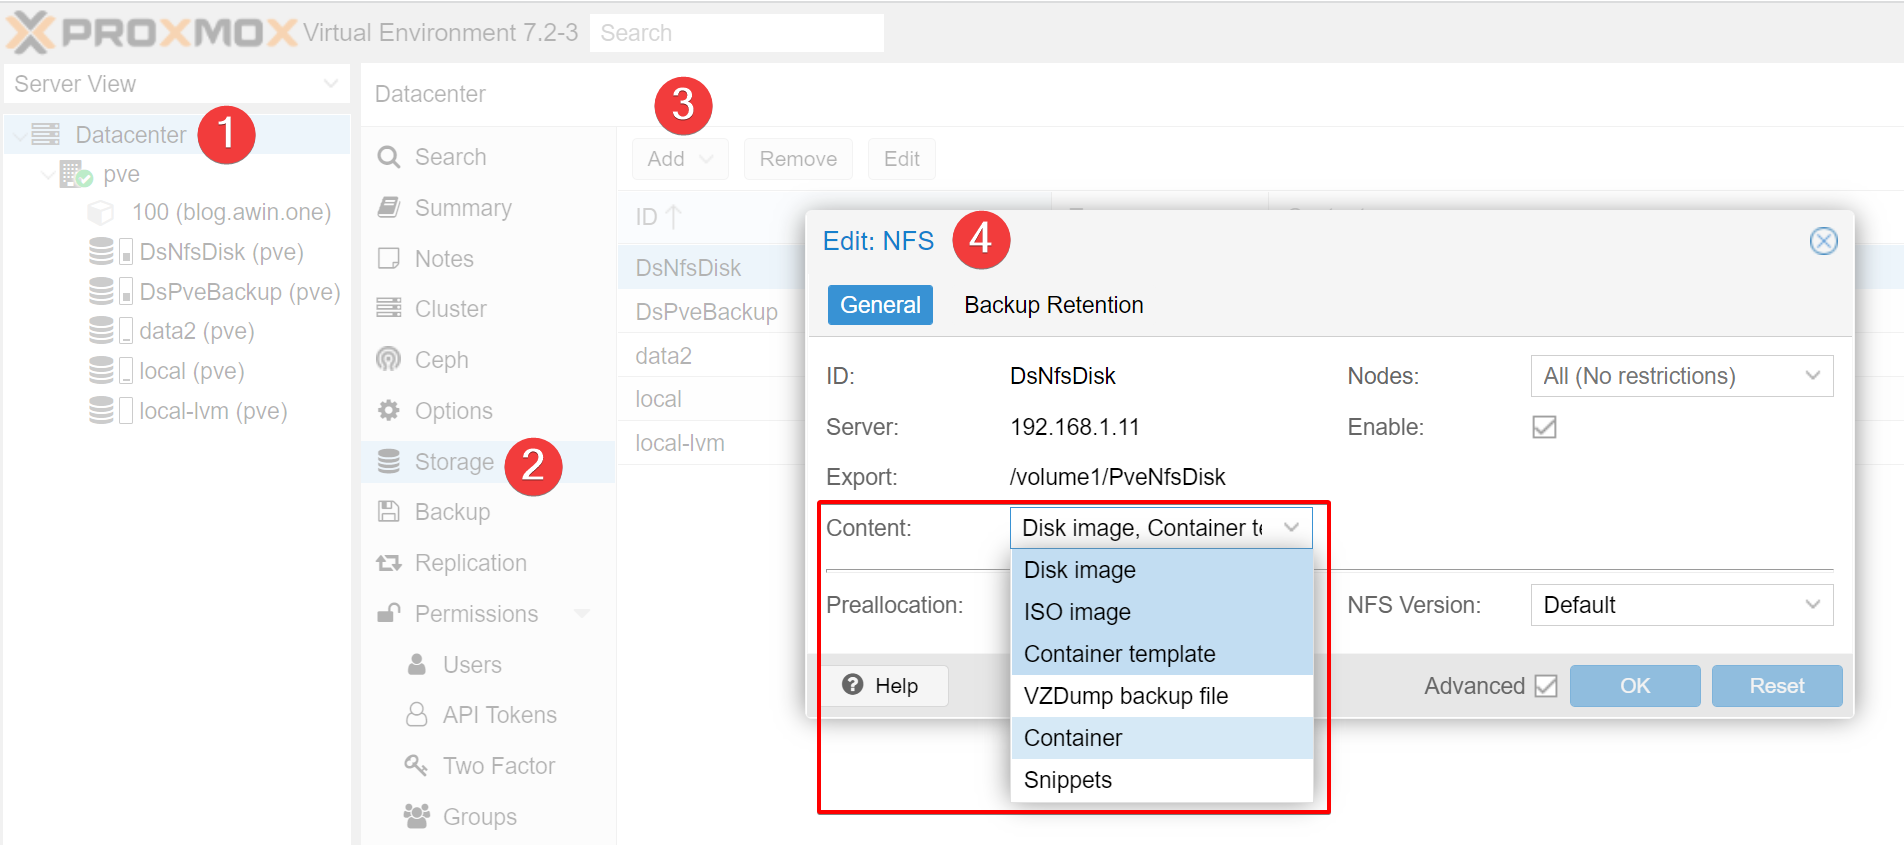Switch to the Backup Retention tab
Image resolution: width=1904 pixels, height=845 pixels.
pos(1053,305)
